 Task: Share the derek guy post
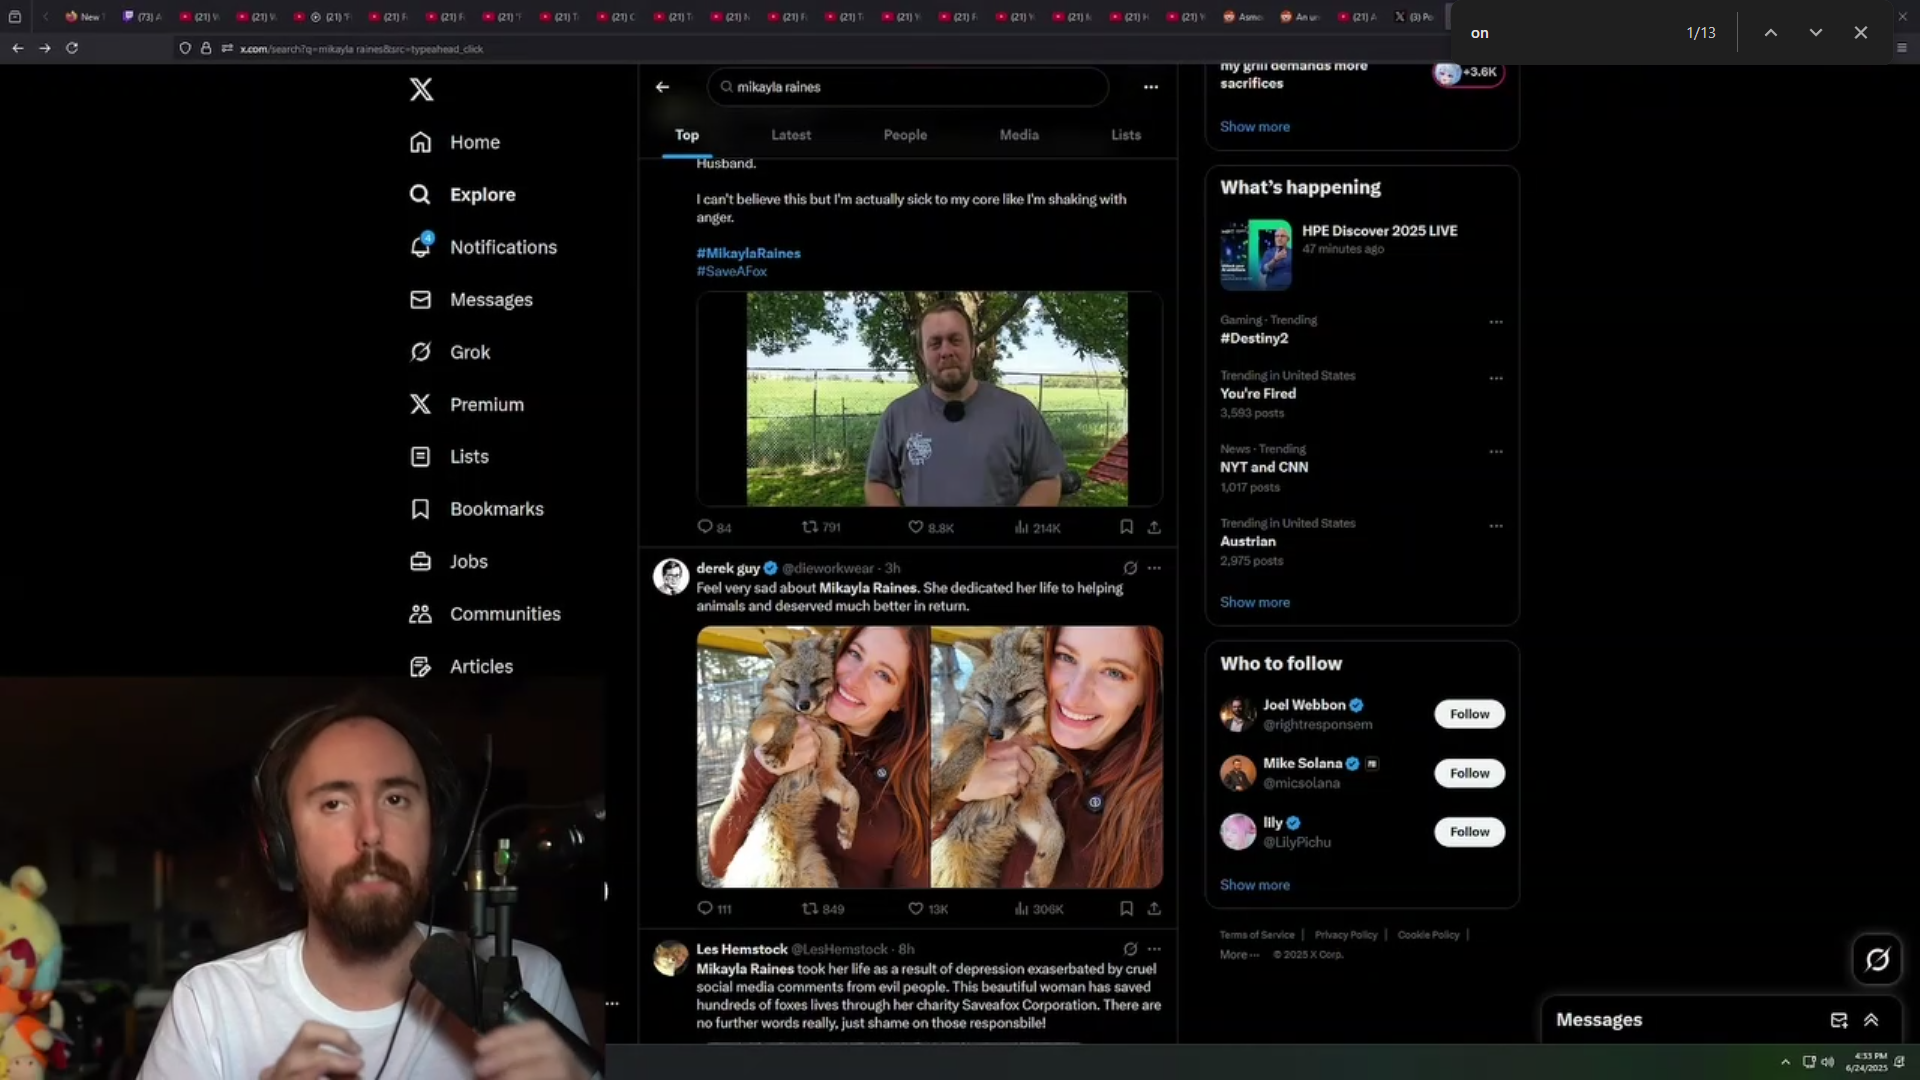point(1154,909)
